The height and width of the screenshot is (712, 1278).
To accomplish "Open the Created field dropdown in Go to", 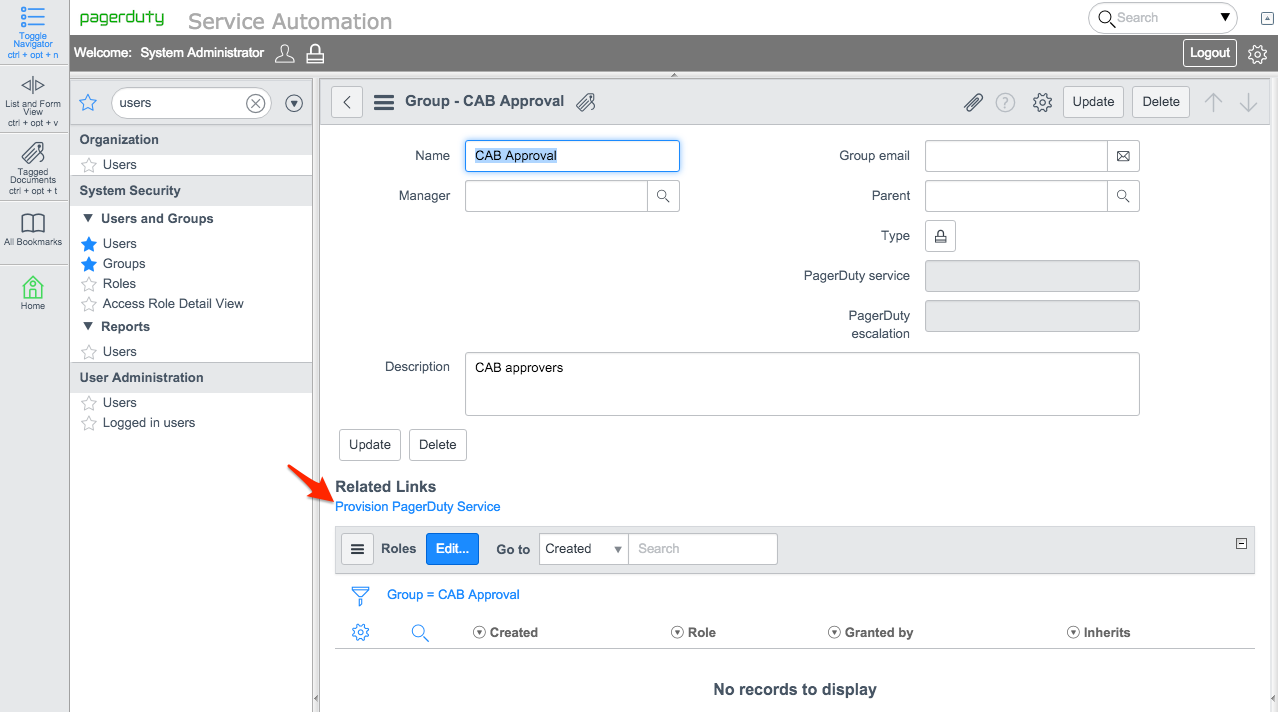I will point(584,549).
